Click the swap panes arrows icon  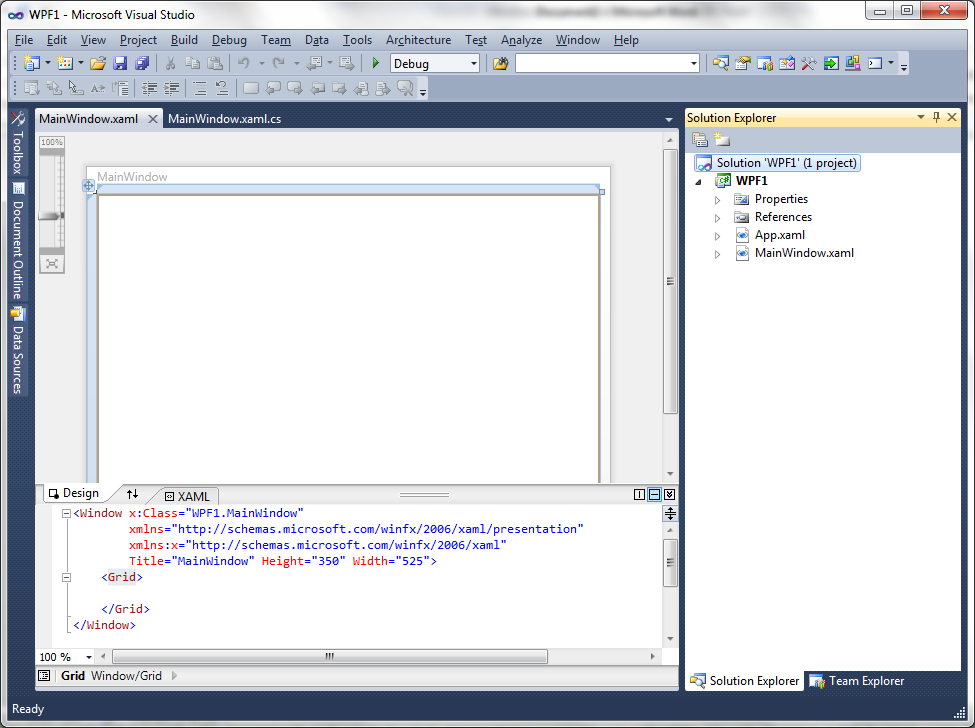133,494
